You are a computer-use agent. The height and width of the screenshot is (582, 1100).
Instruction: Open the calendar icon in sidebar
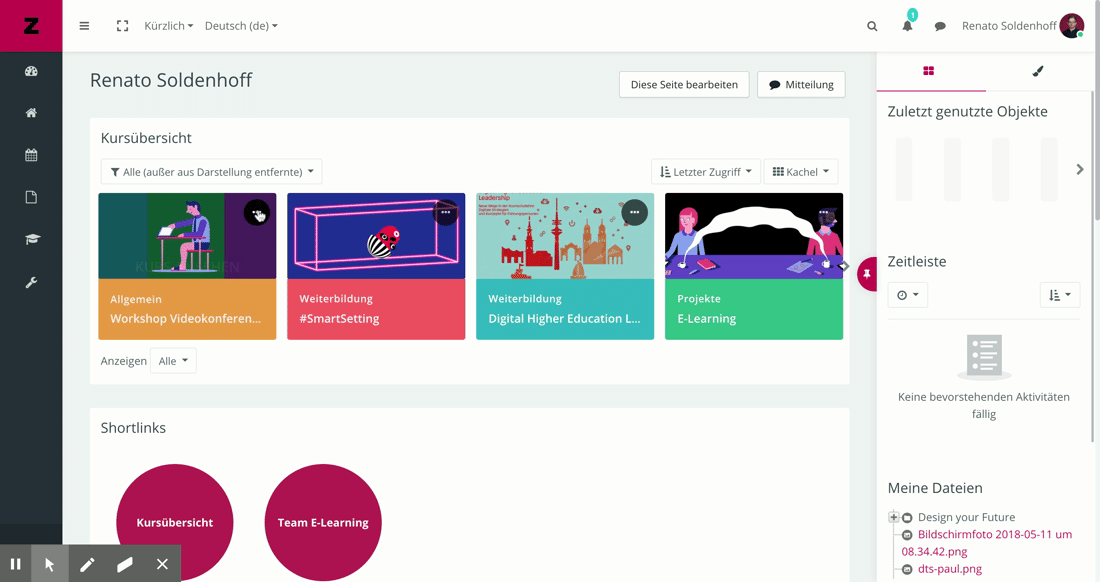(x=31, y=155)
